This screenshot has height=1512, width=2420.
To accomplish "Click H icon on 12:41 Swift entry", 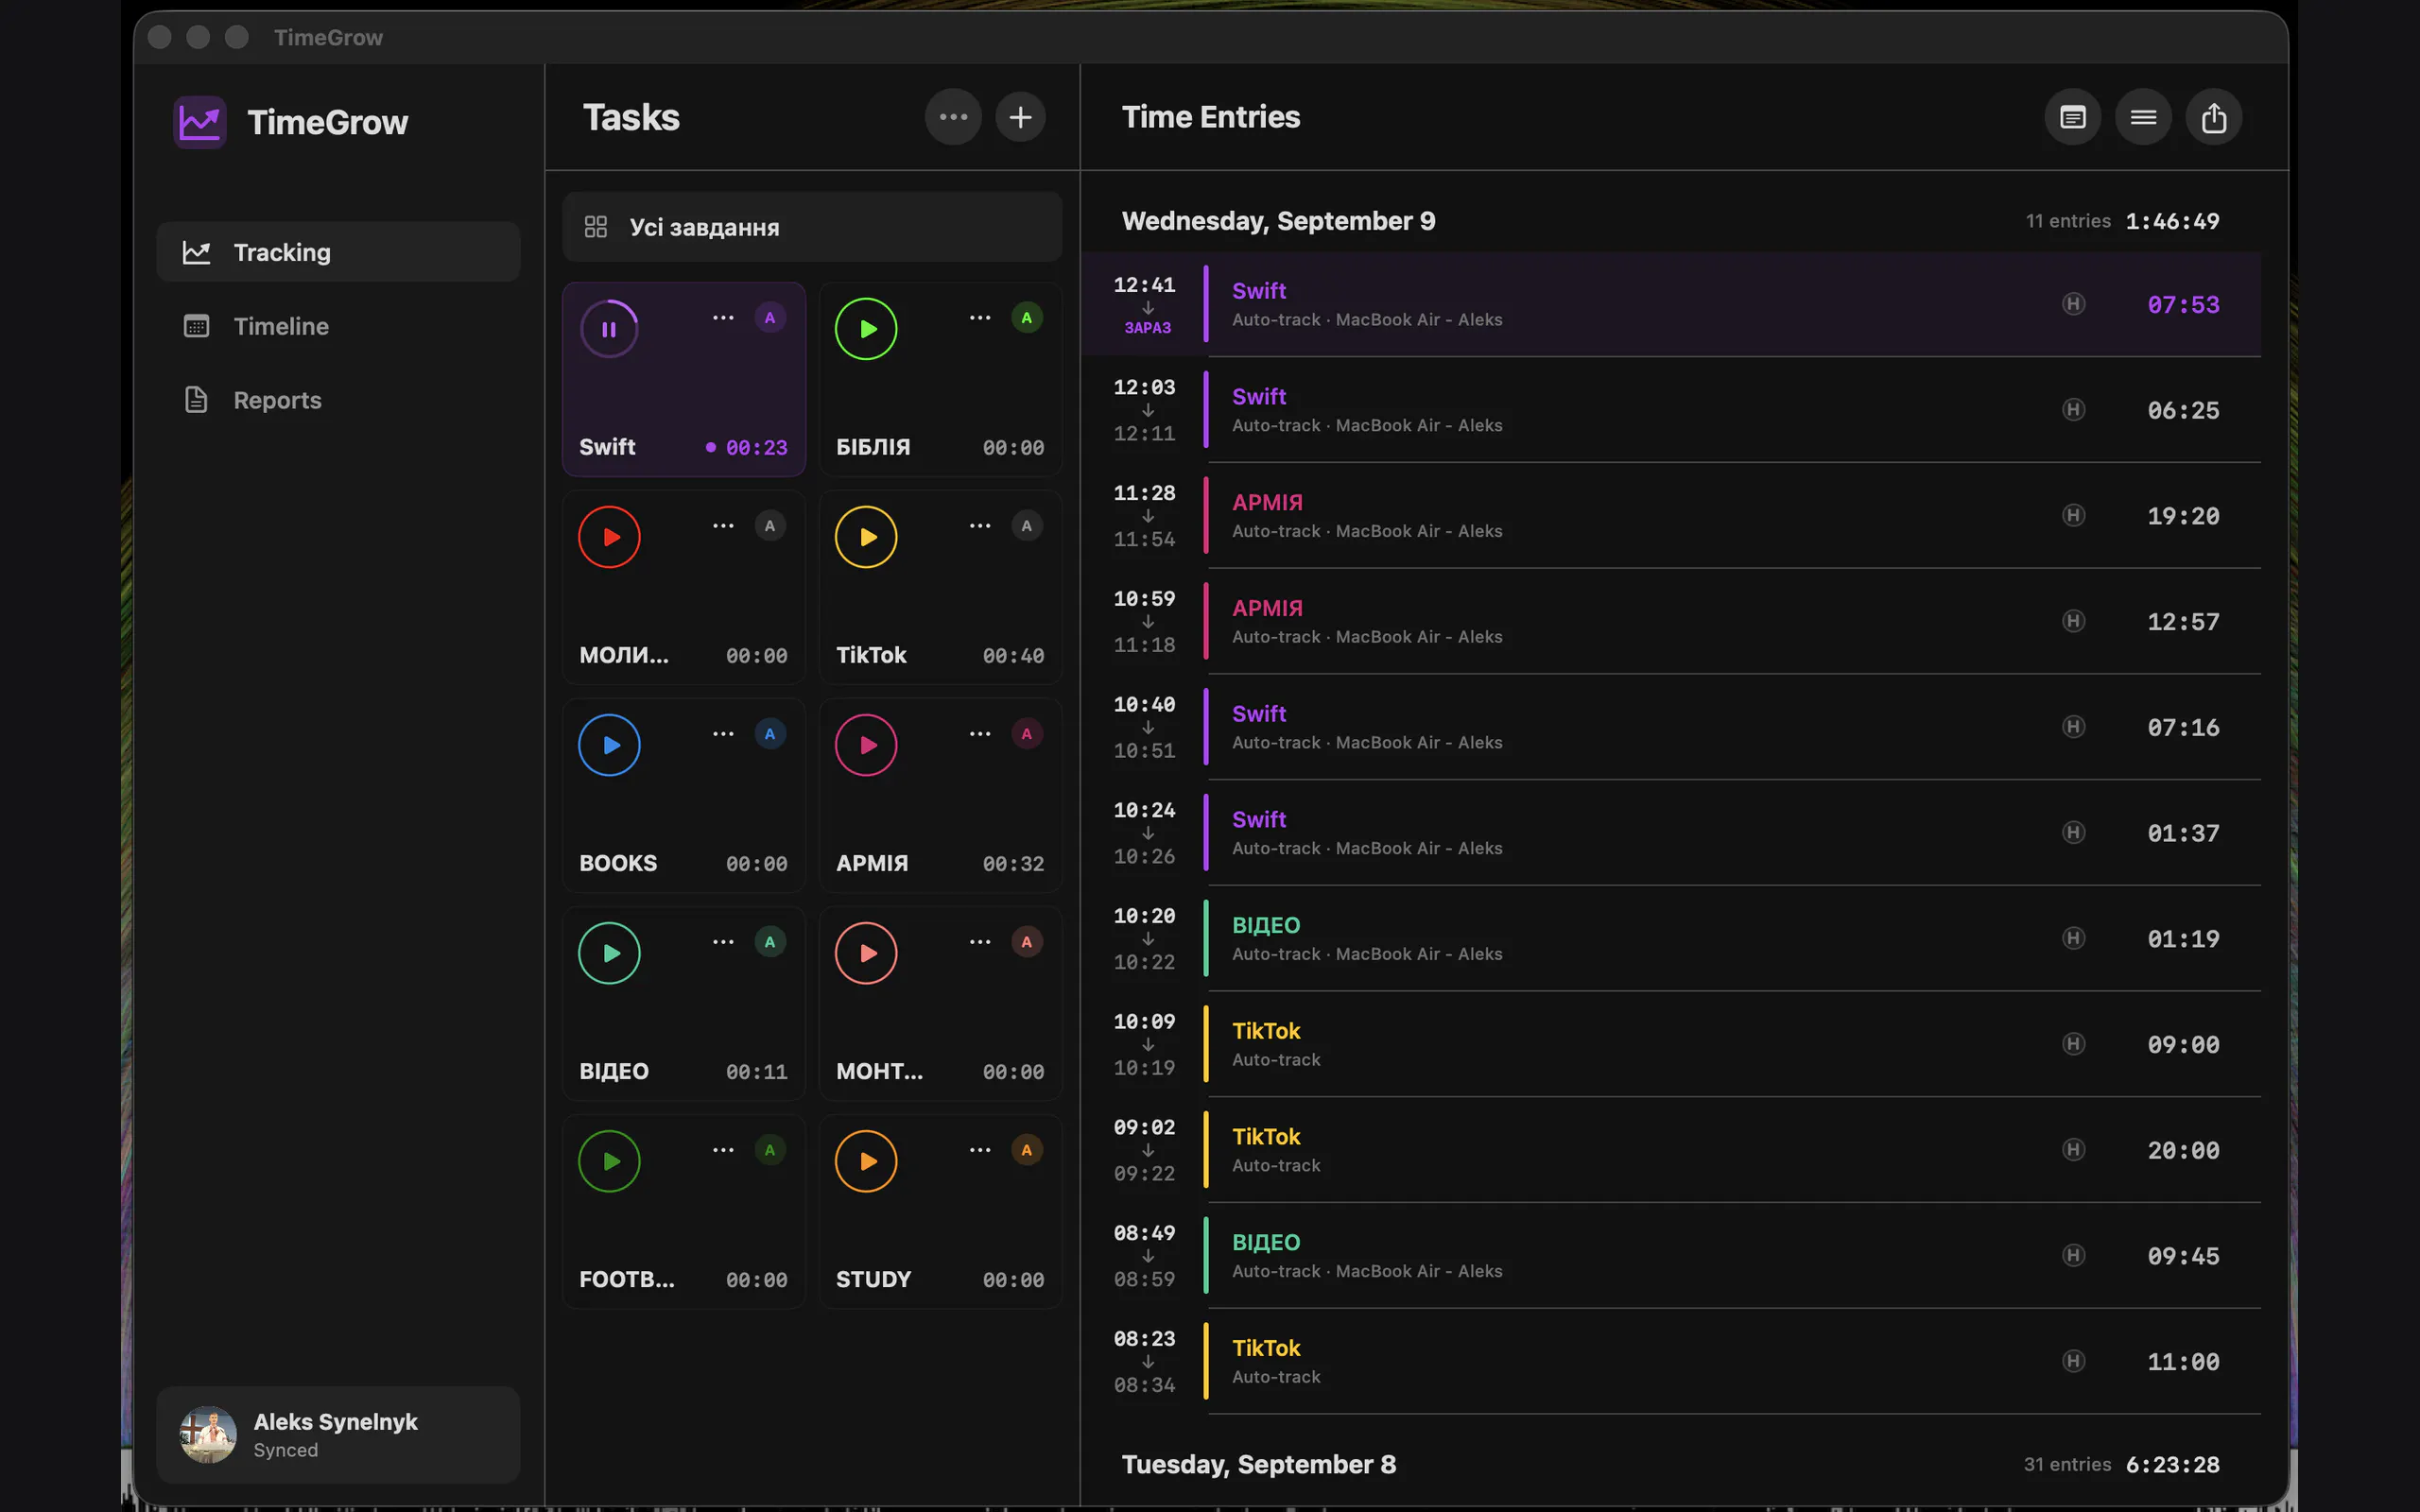I will 2074,304.
